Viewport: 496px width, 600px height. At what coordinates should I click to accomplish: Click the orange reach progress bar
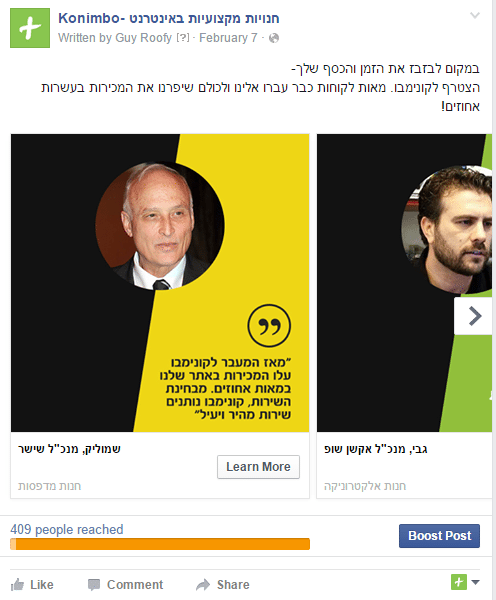[160, 544]
